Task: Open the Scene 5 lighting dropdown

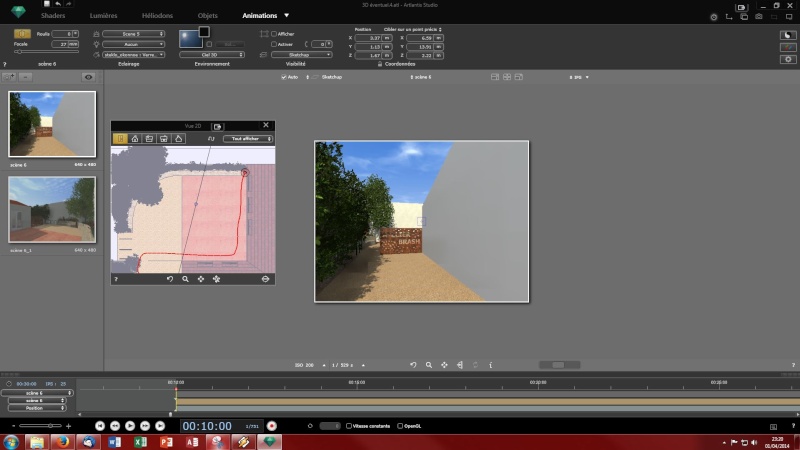Action: point(134,34)
